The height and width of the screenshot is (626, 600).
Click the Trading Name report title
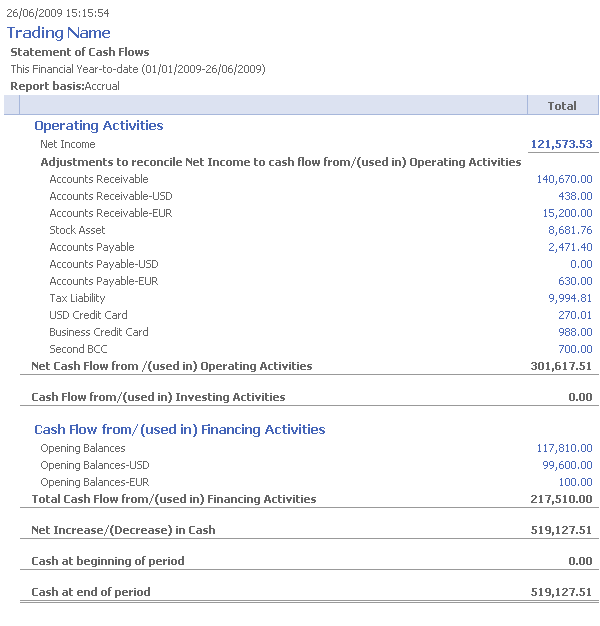pyautogui.click(x=59, y=33)
